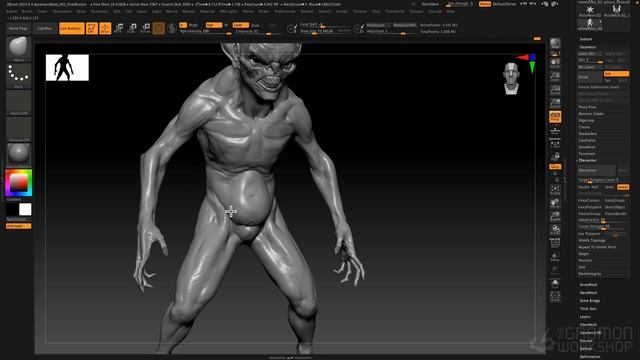This screenshot has width=640, height=360.
Task: Toggle Smt option next to Divide
Action: coord(616,73)
